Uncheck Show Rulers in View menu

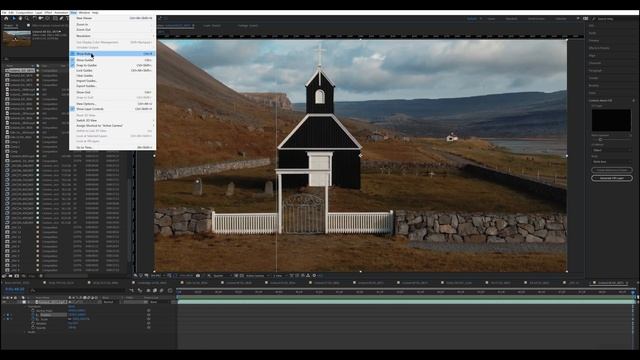tap(112, 53)
